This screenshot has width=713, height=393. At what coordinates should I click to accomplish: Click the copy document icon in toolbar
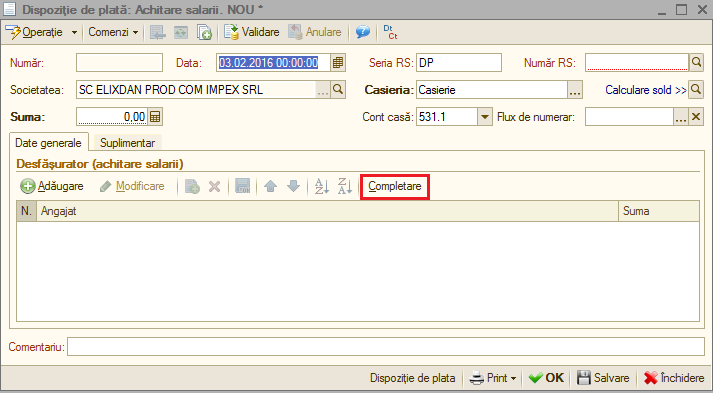[x=204, y=32]
